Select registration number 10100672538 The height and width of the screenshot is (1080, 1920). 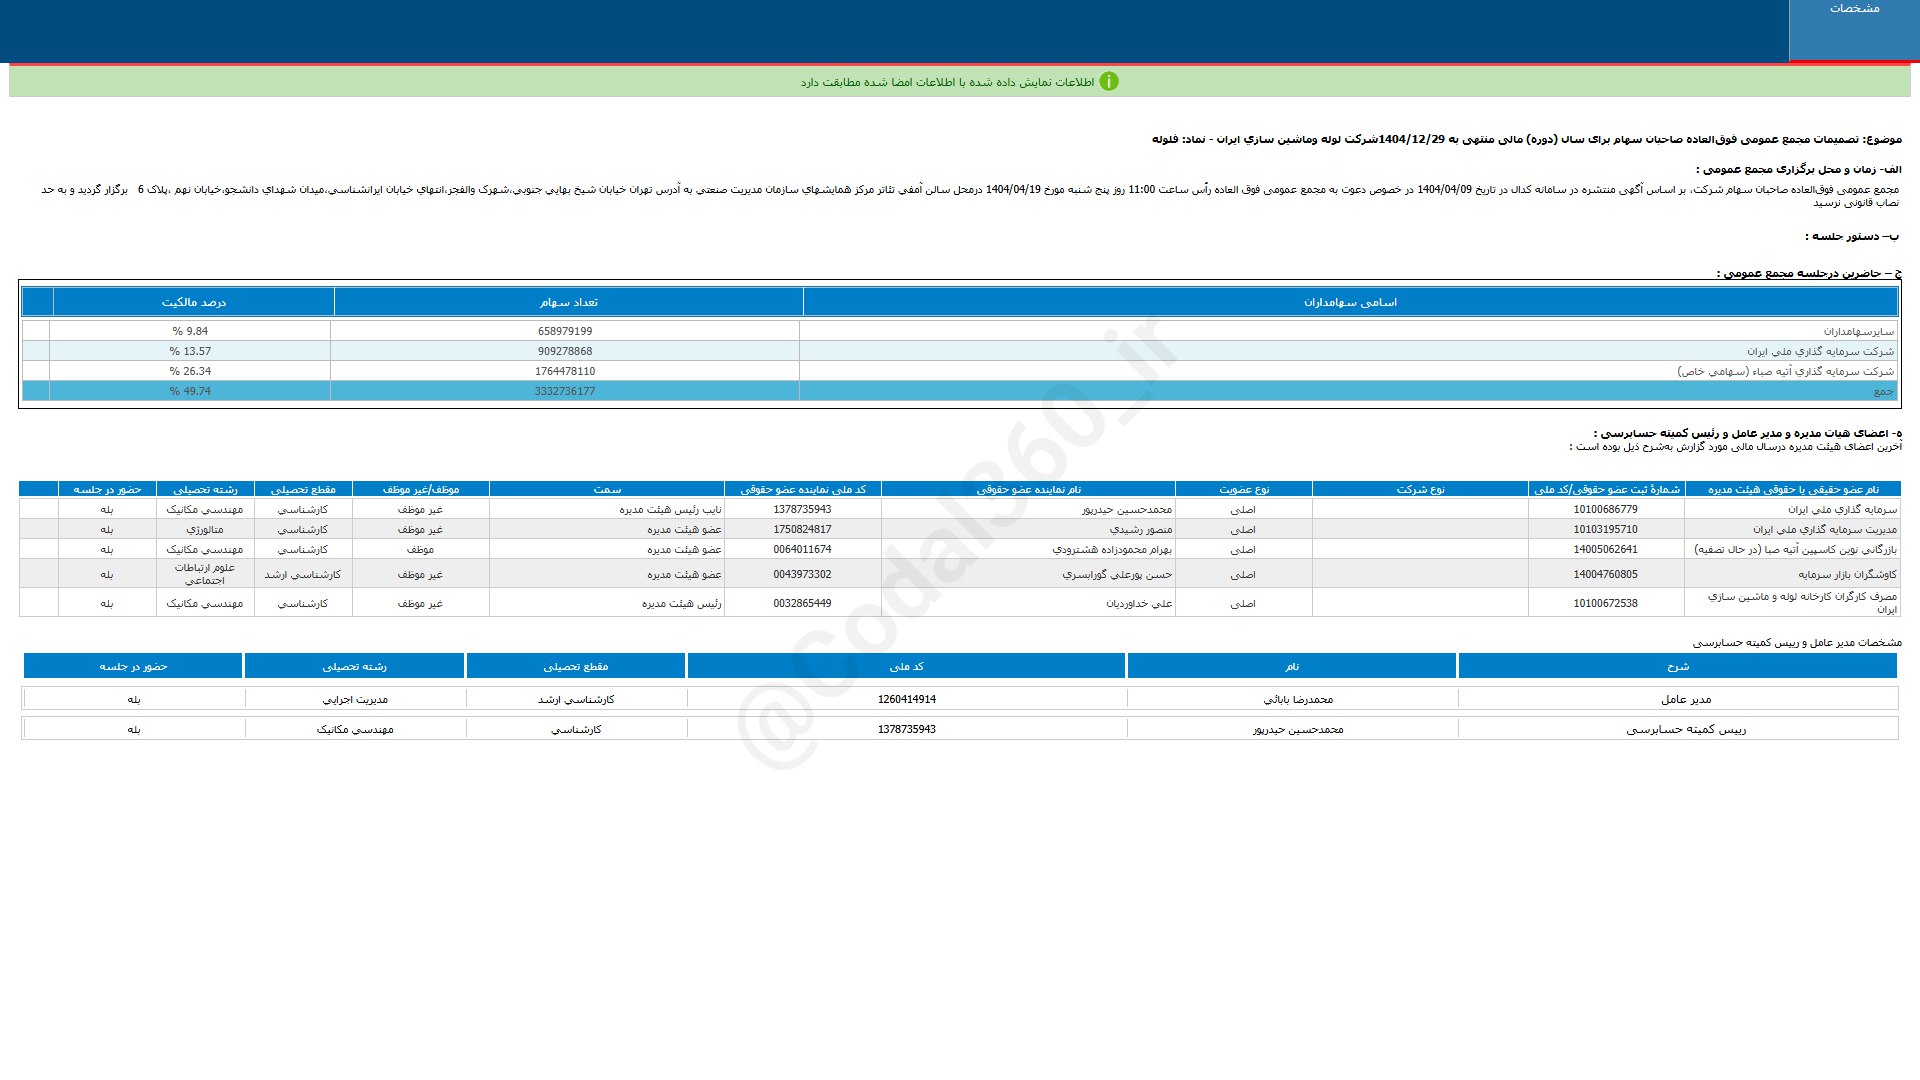1605,603
